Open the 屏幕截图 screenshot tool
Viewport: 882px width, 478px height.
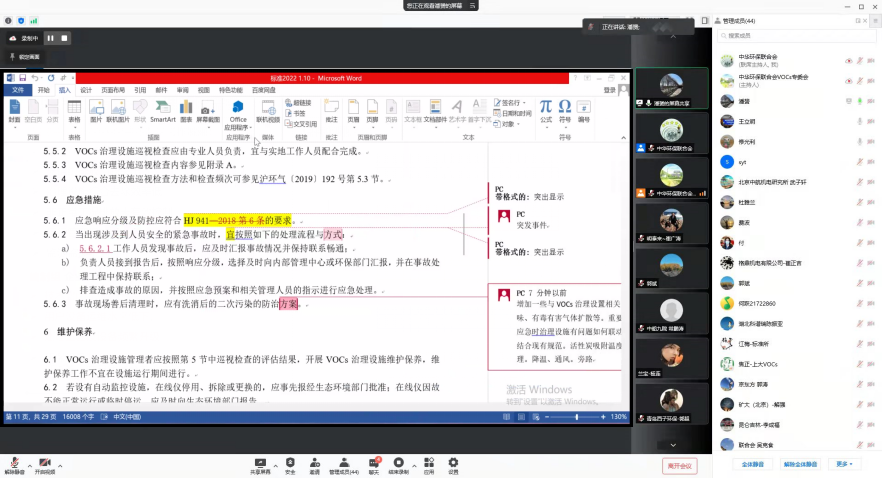tap(207, 110)
